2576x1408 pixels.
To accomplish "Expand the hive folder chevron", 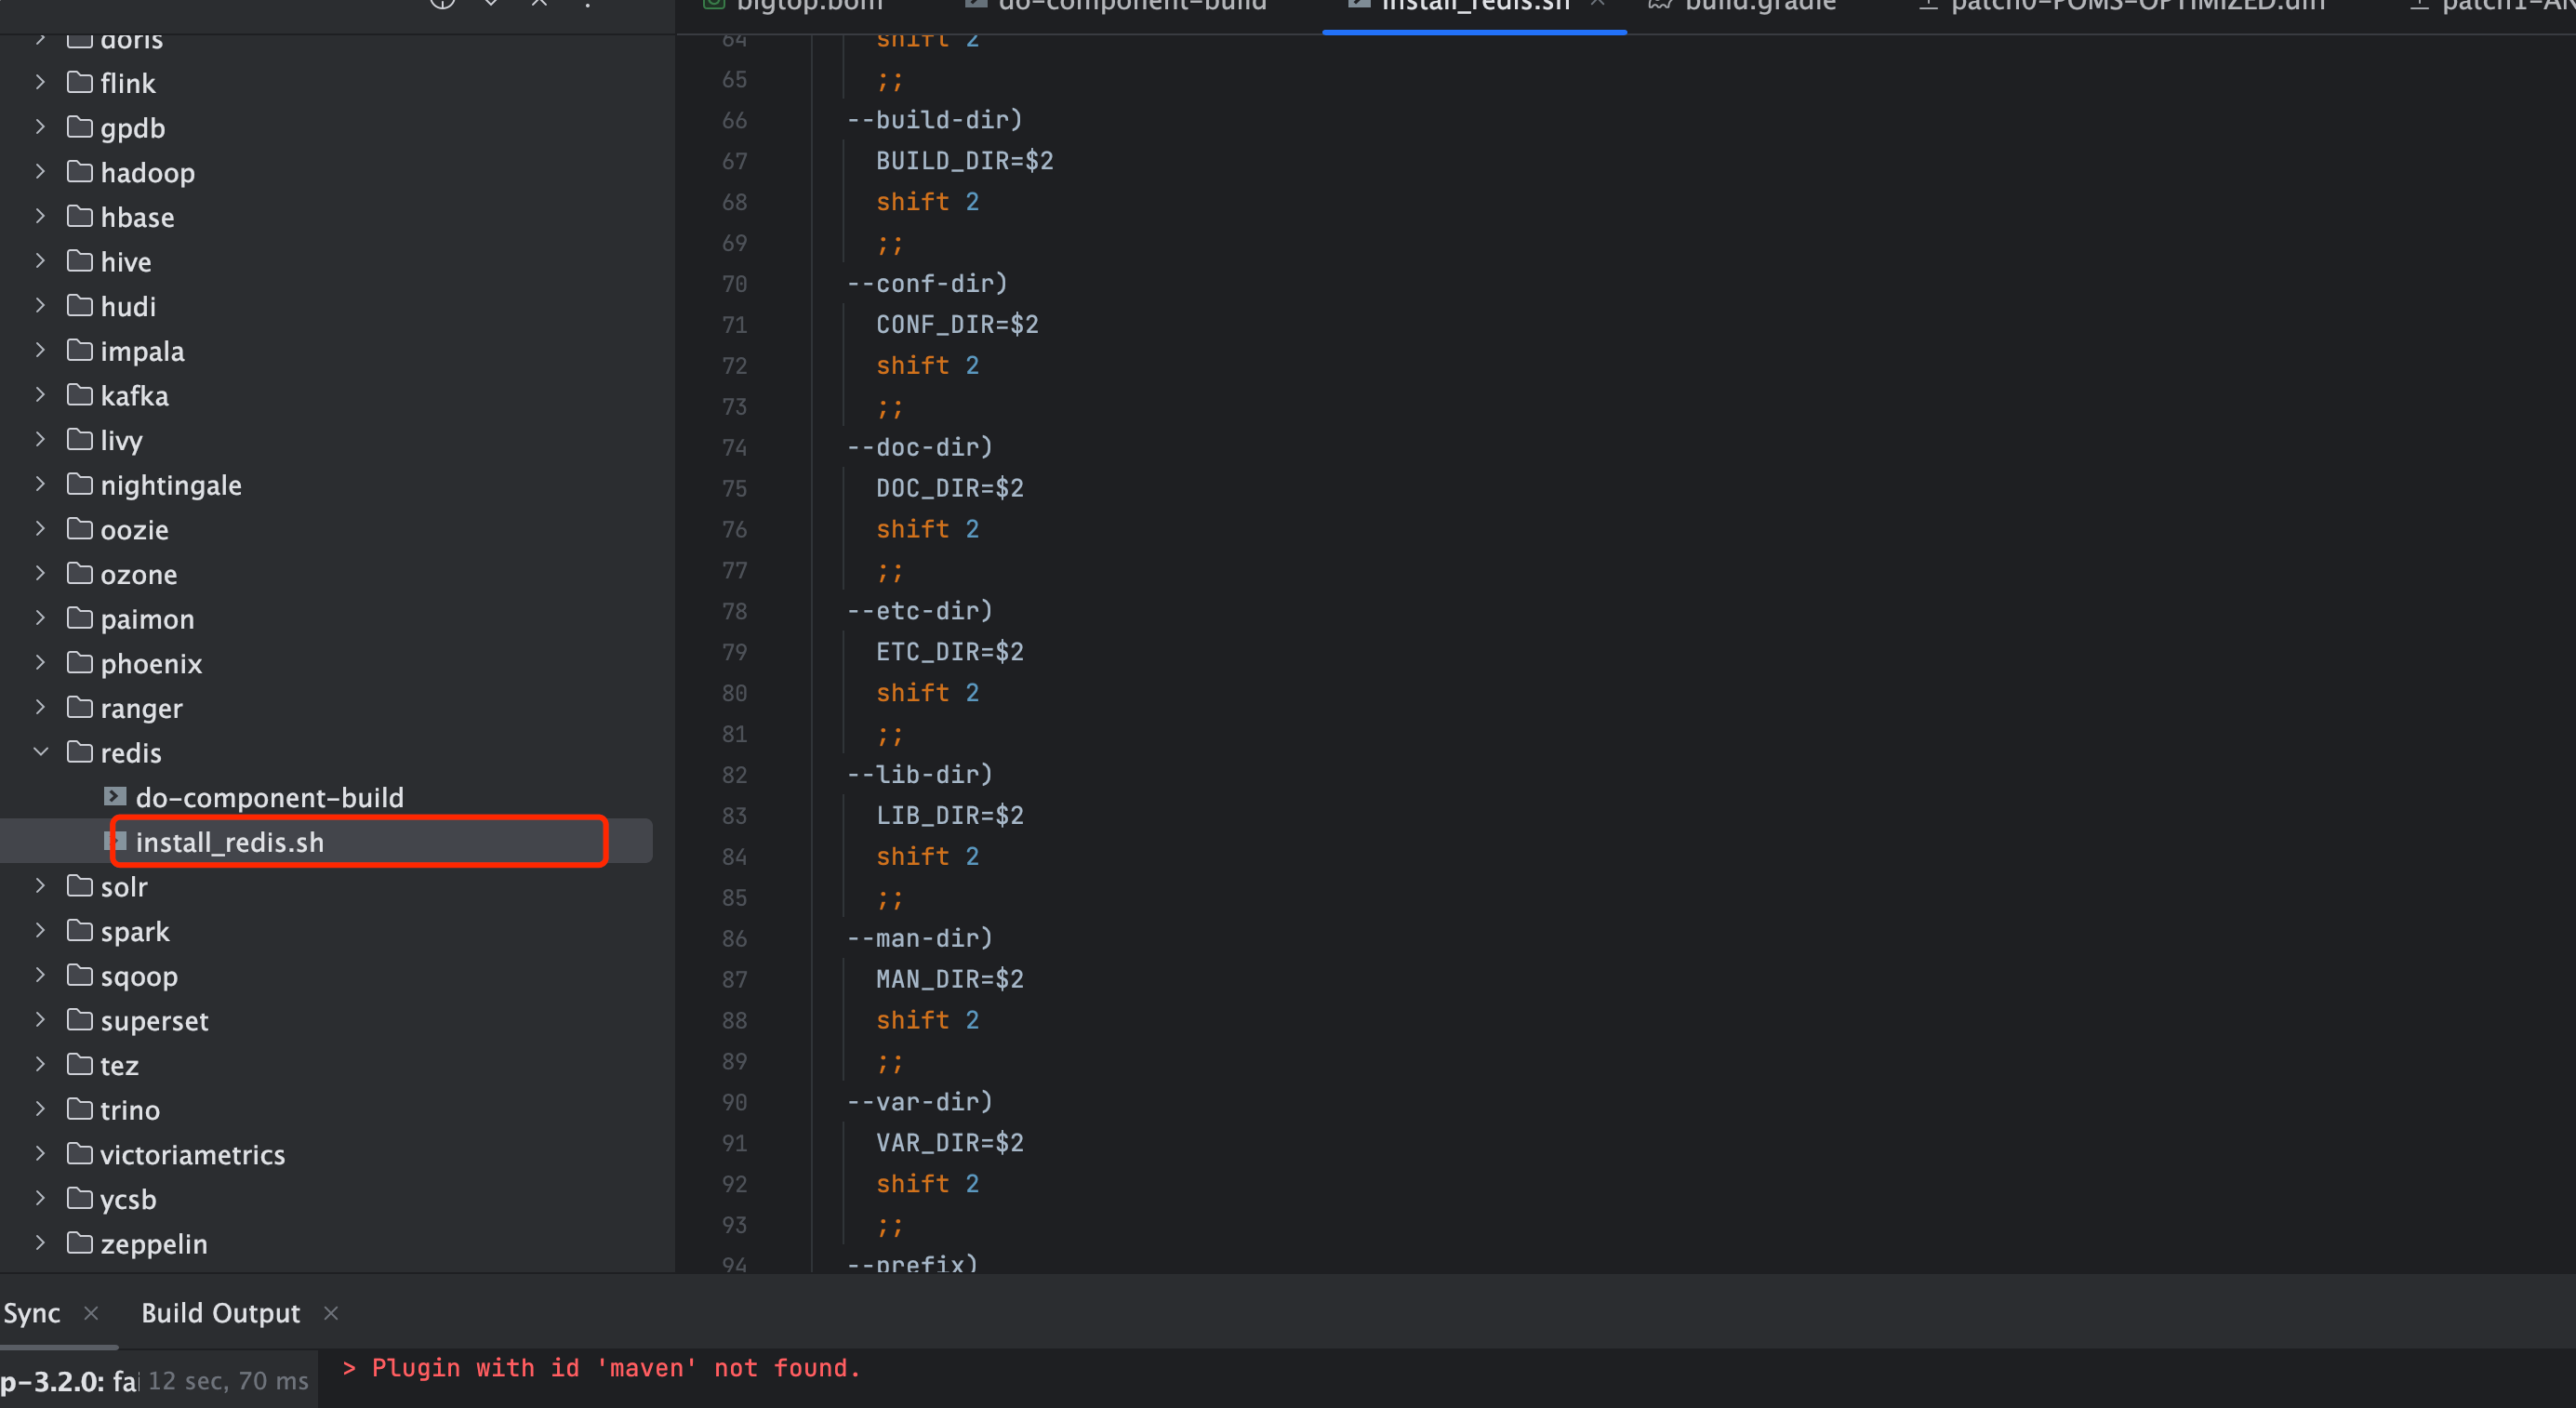I will [40, 261].
